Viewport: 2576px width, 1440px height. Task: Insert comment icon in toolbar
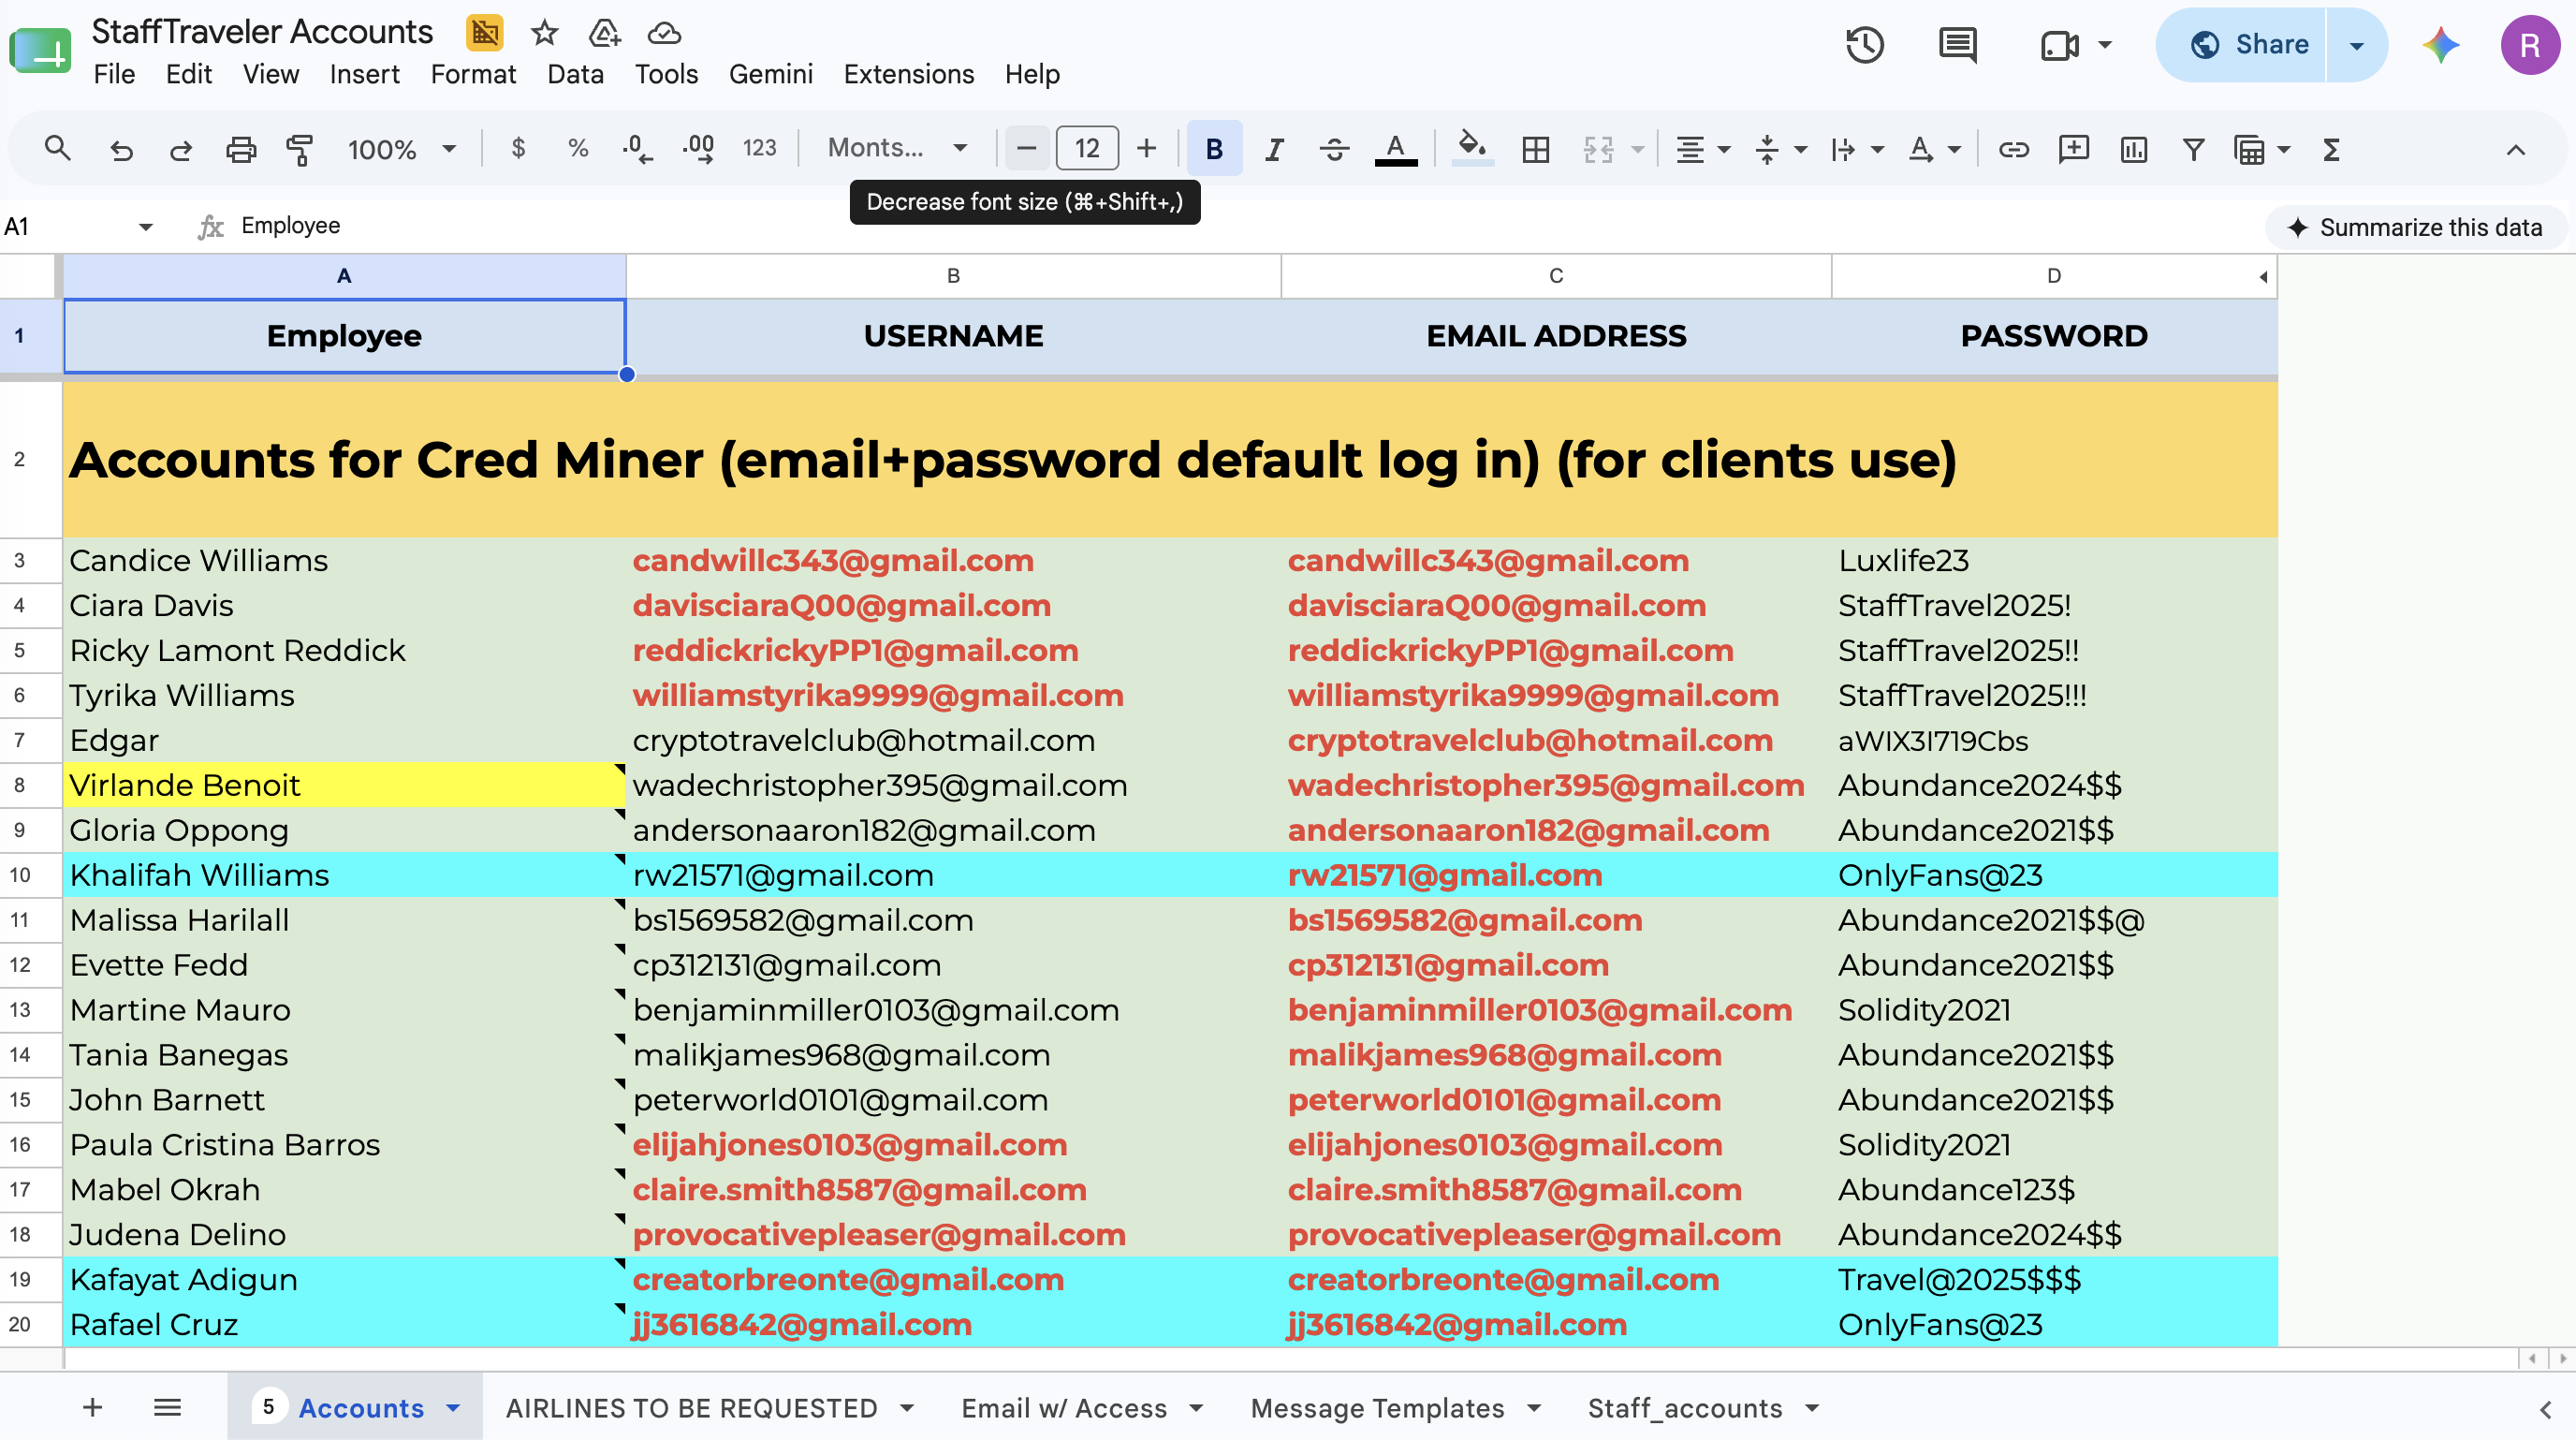pyautogui.click(x=2073, y=149)
